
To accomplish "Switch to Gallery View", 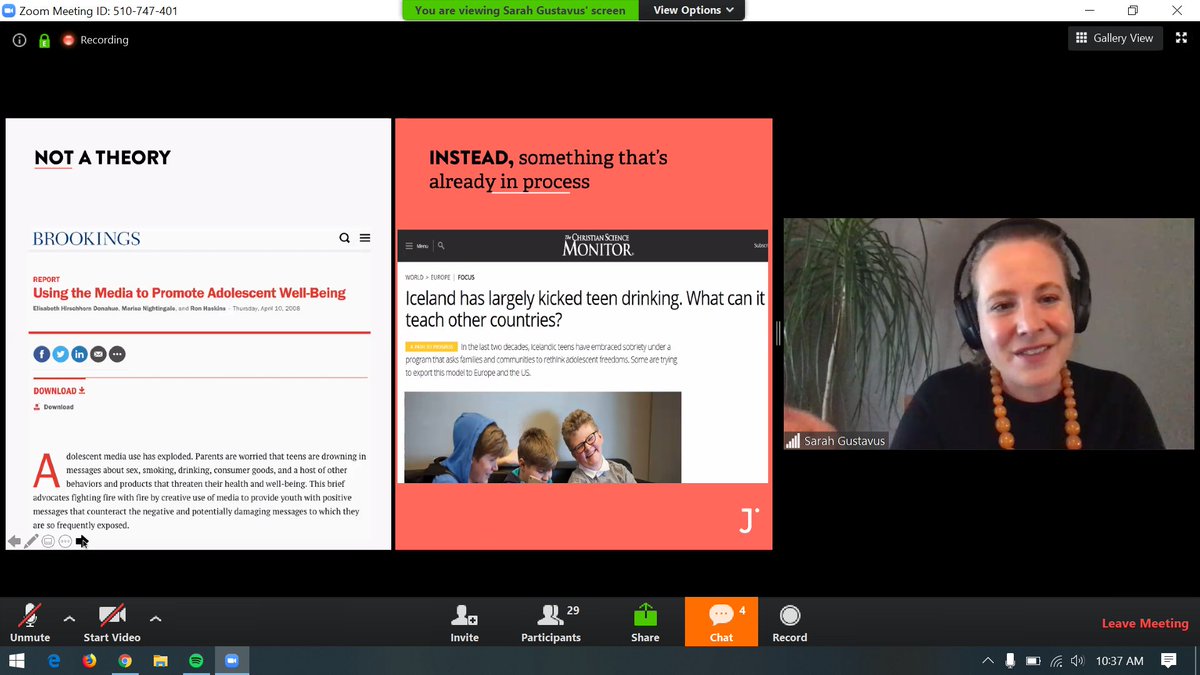I will (1114, 38).
